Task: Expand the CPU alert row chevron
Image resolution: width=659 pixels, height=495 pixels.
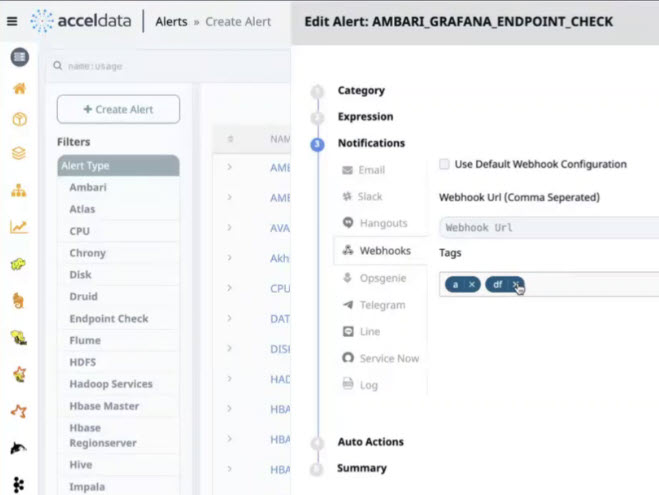Action: [x=229, y=288]
